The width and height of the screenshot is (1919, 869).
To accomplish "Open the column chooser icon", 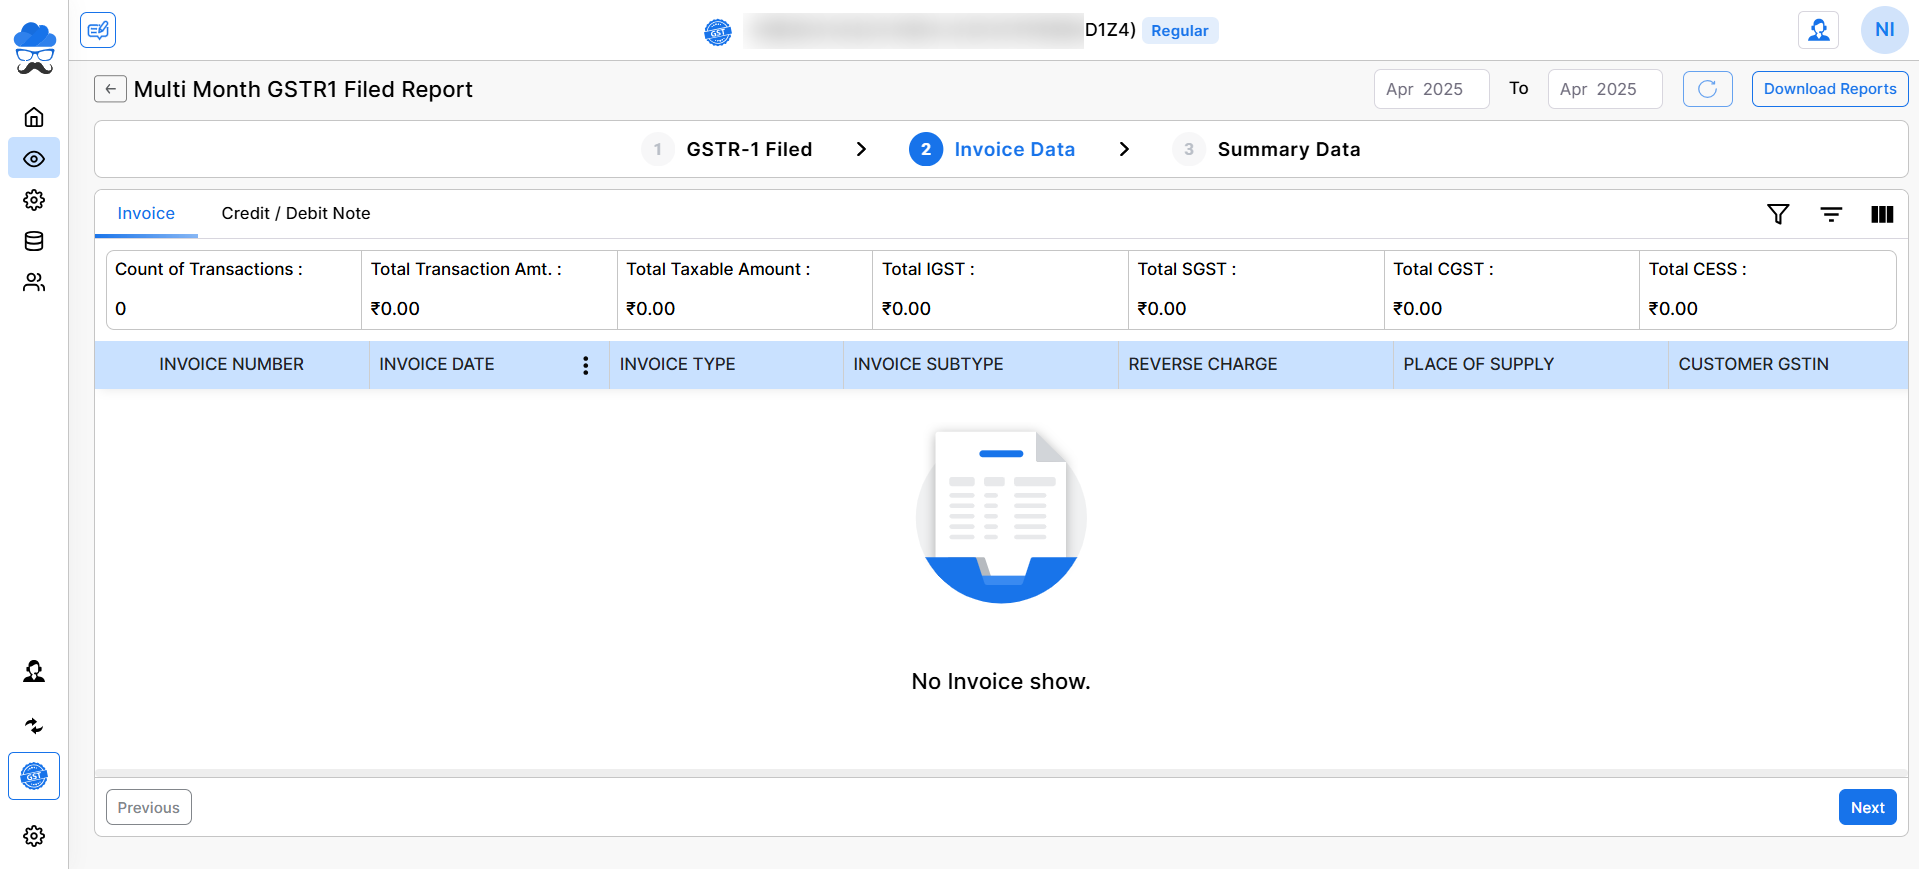I will pyautogui.click(x=1882, y=214).
